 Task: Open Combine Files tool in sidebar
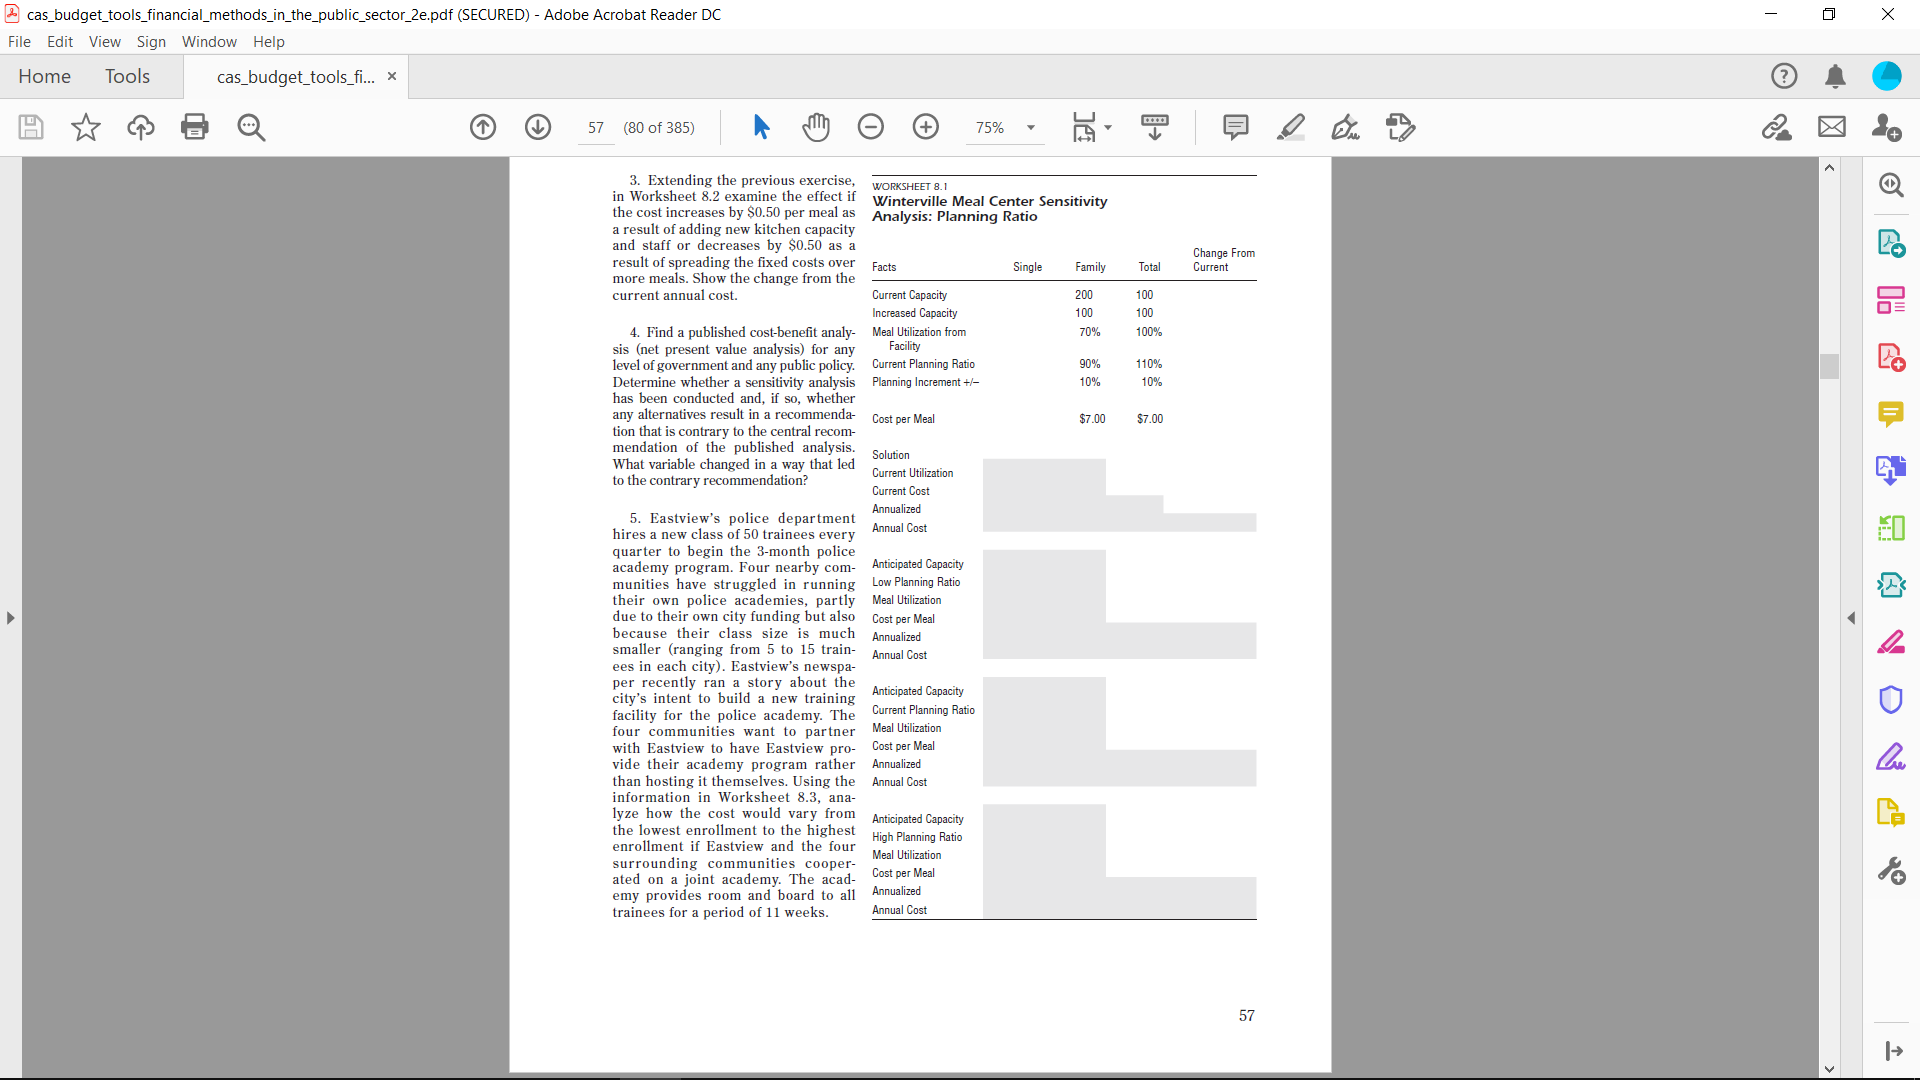pos(1891,471)
